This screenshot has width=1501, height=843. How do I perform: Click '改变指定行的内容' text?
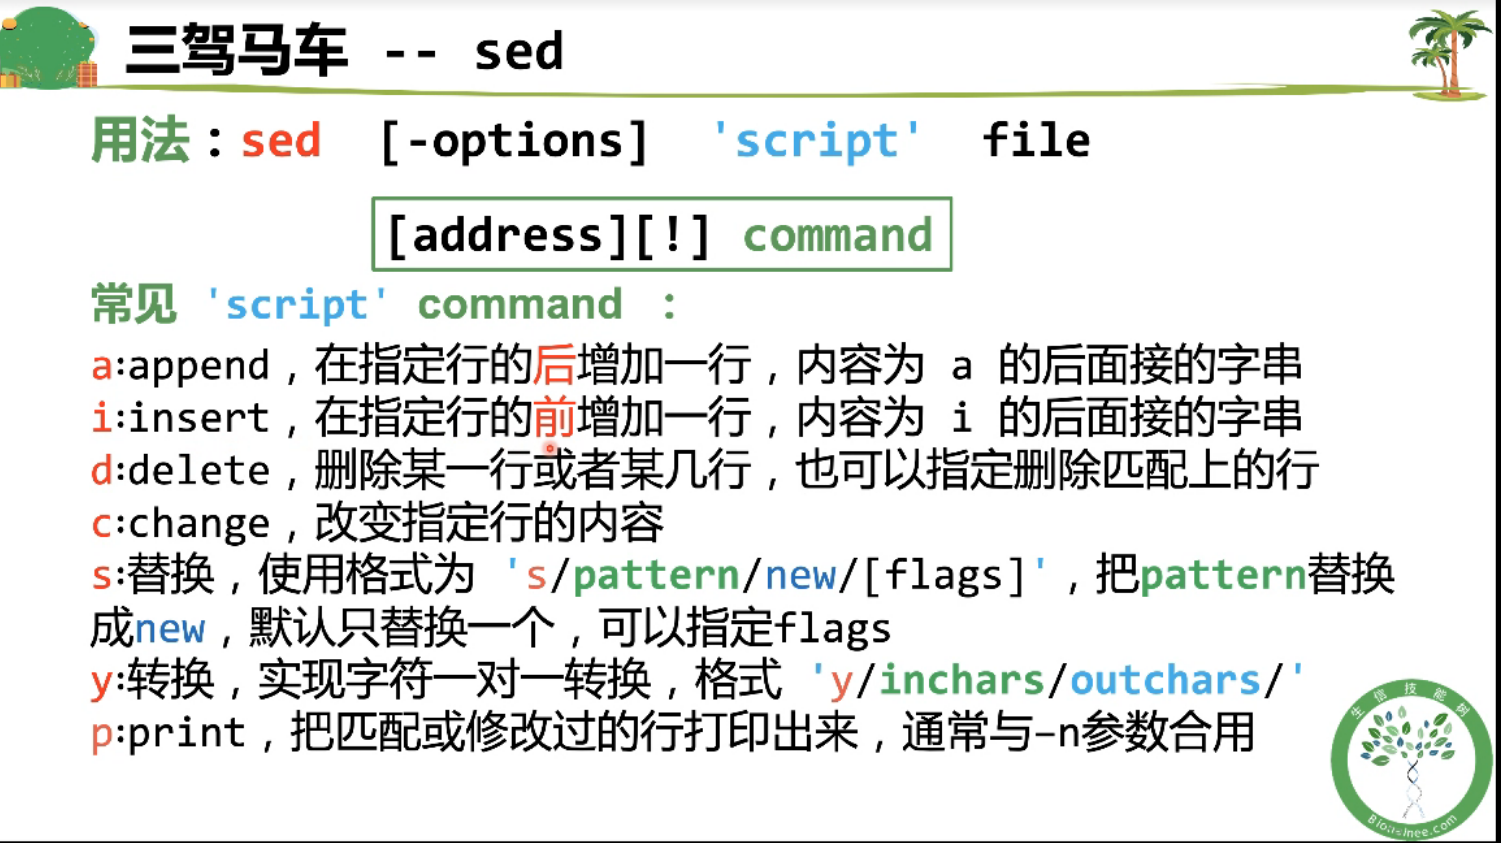click(489, 523)
